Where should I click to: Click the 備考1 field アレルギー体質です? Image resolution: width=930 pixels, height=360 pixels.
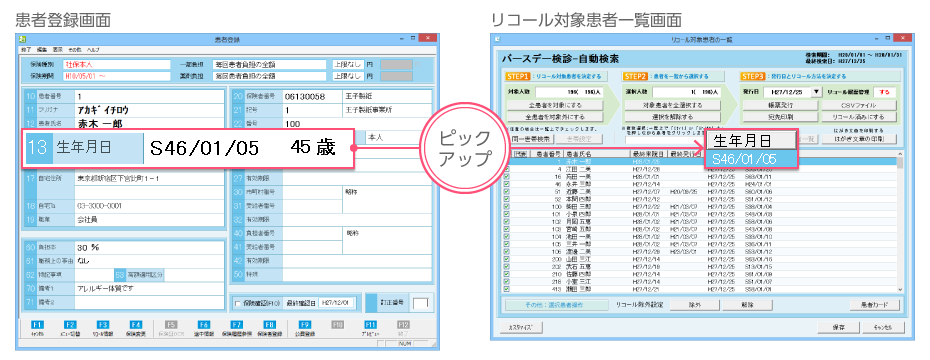tap(149, 289)
